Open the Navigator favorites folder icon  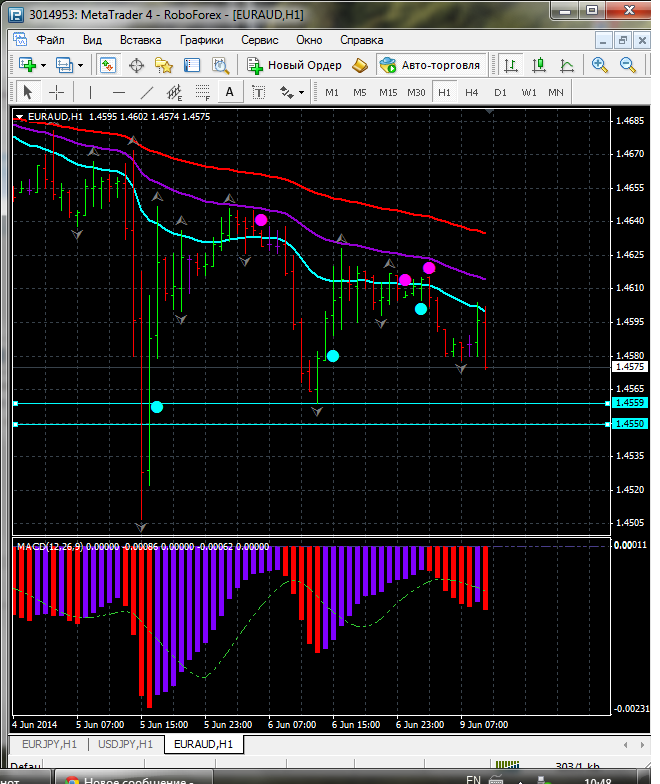[x=164, y=66]
